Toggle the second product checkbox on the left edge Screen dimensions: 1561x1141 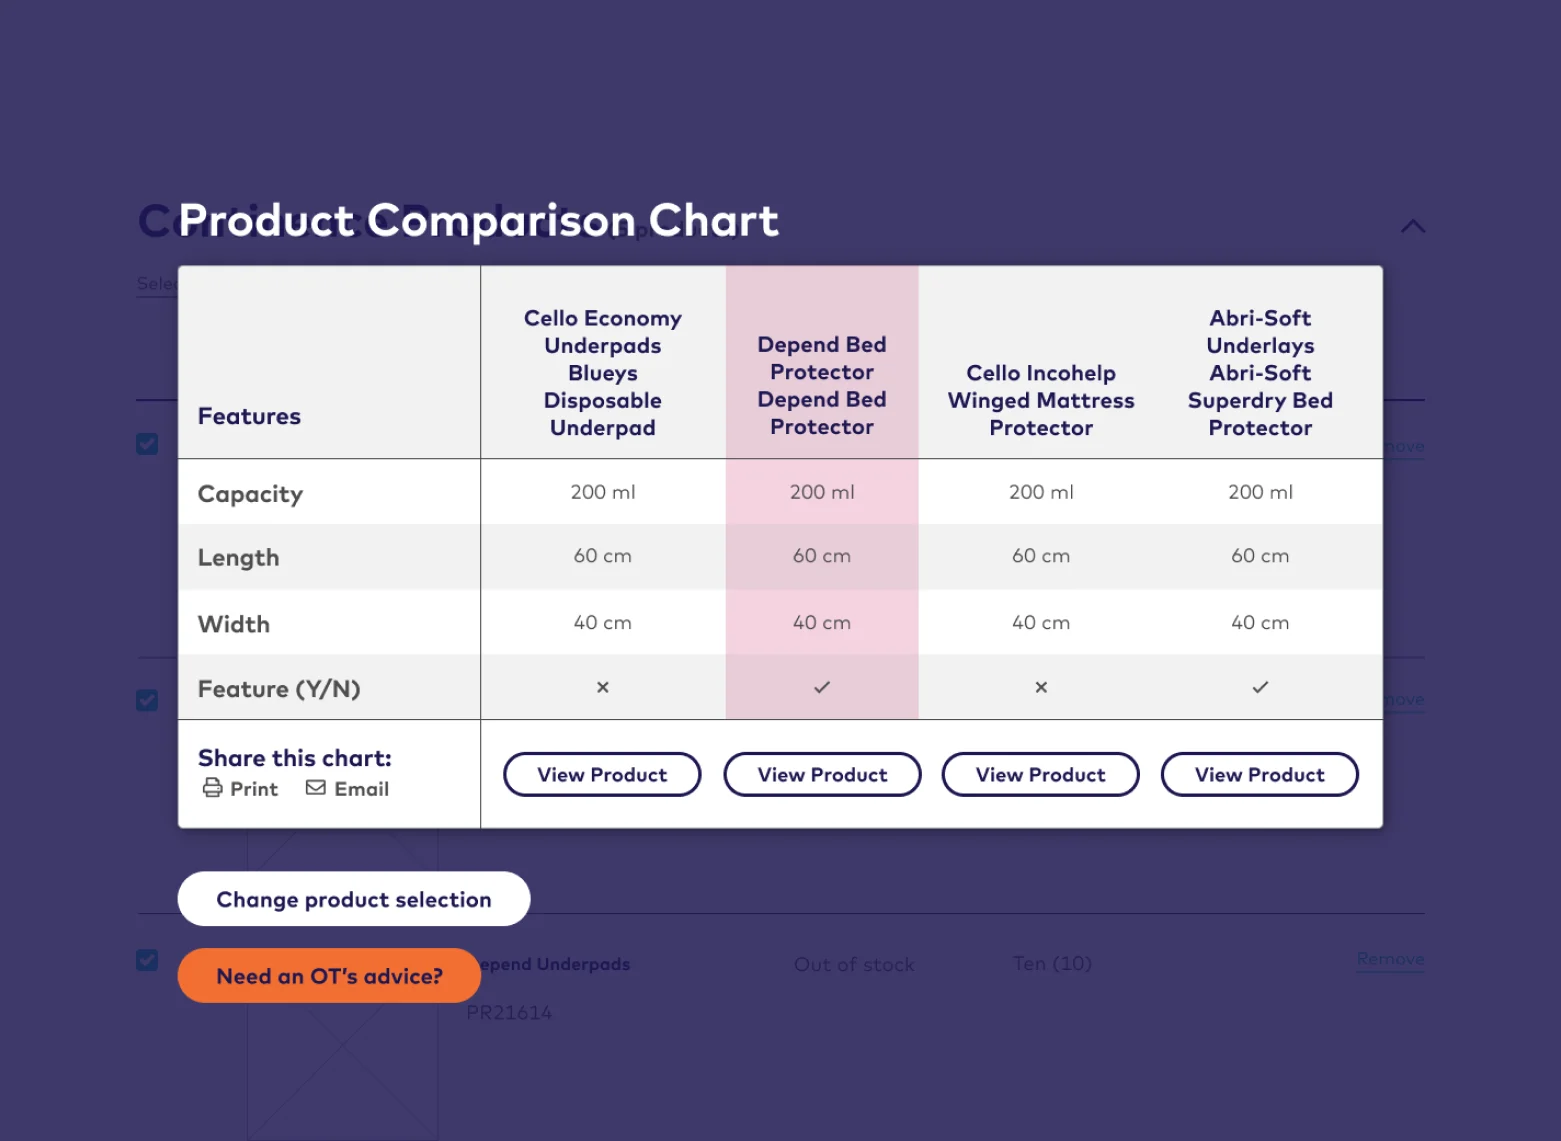pos(147,700)
